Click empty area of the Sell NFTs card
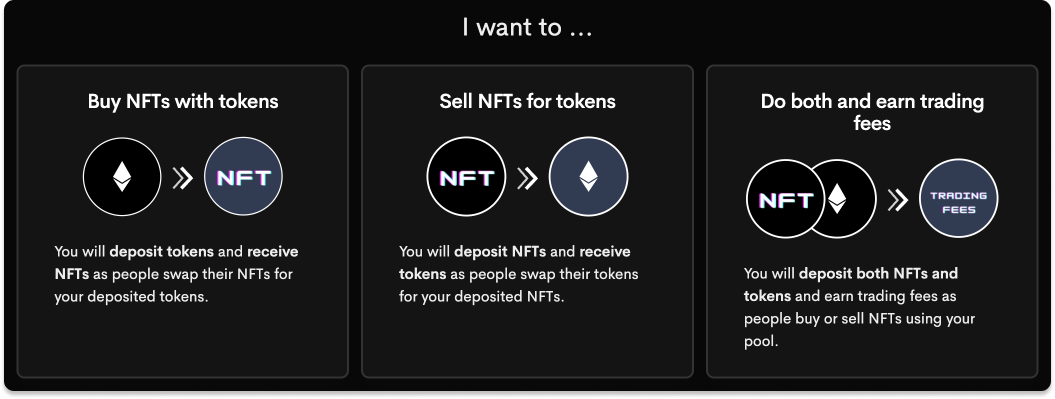The image size is (1055, 399). [528, 343]
